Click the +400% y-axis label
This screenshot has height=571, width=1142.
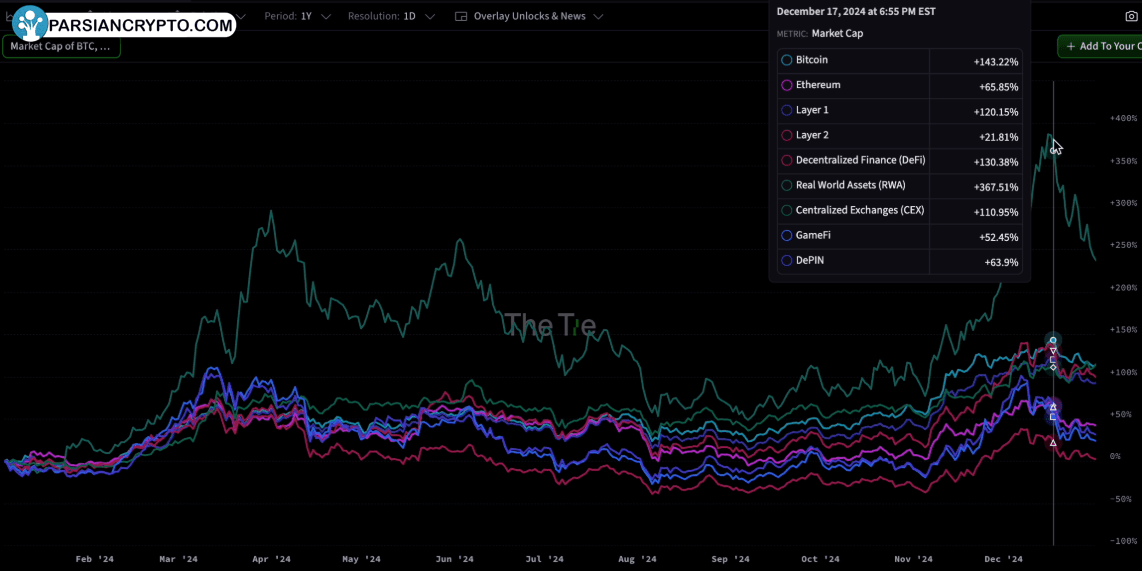1123,118
